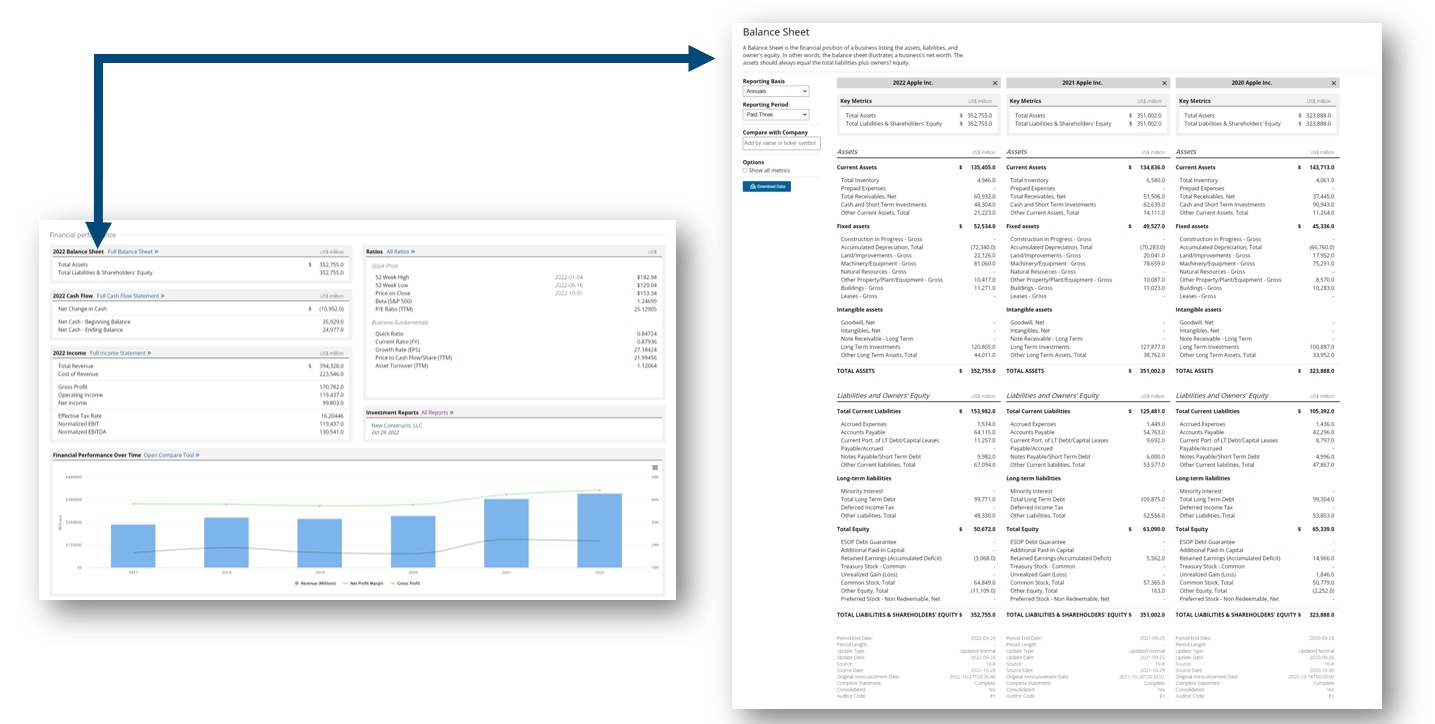This screenshot has width=1435, height=724.
Task: Open the All Reports link
Action: point(436,412)
